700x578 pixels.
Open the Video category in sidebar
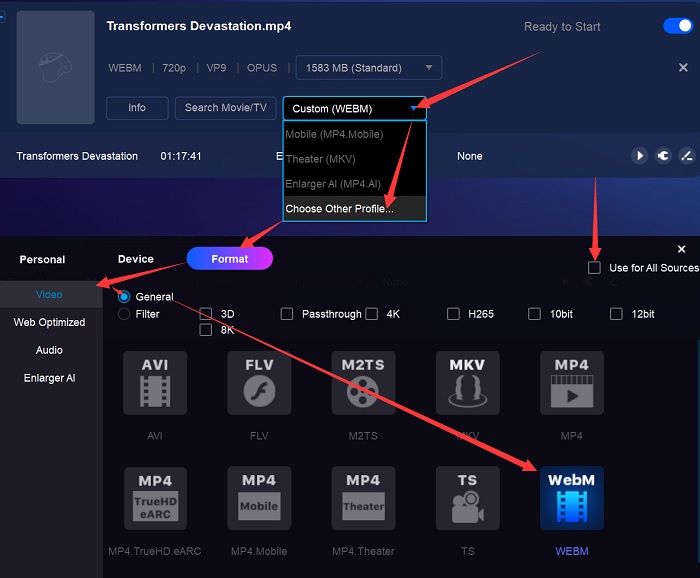pyautogui.click(x=51, y=295)
